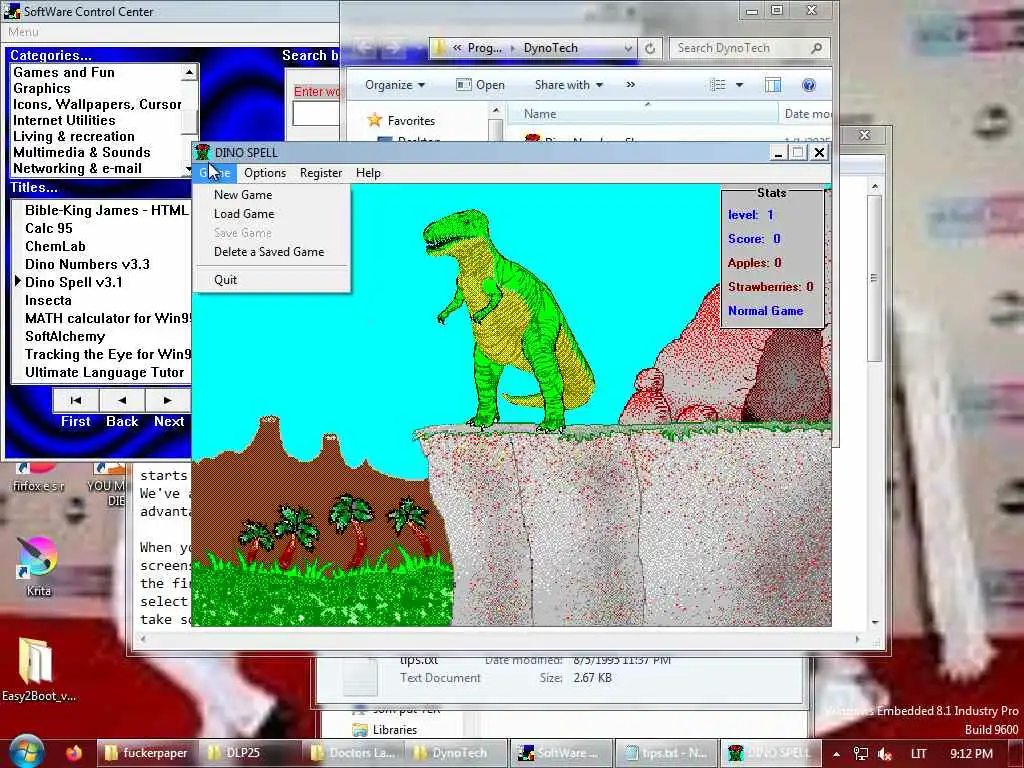Select Internet Utilities category
The image size is (1024, 768).
click(x=64, y=120)
